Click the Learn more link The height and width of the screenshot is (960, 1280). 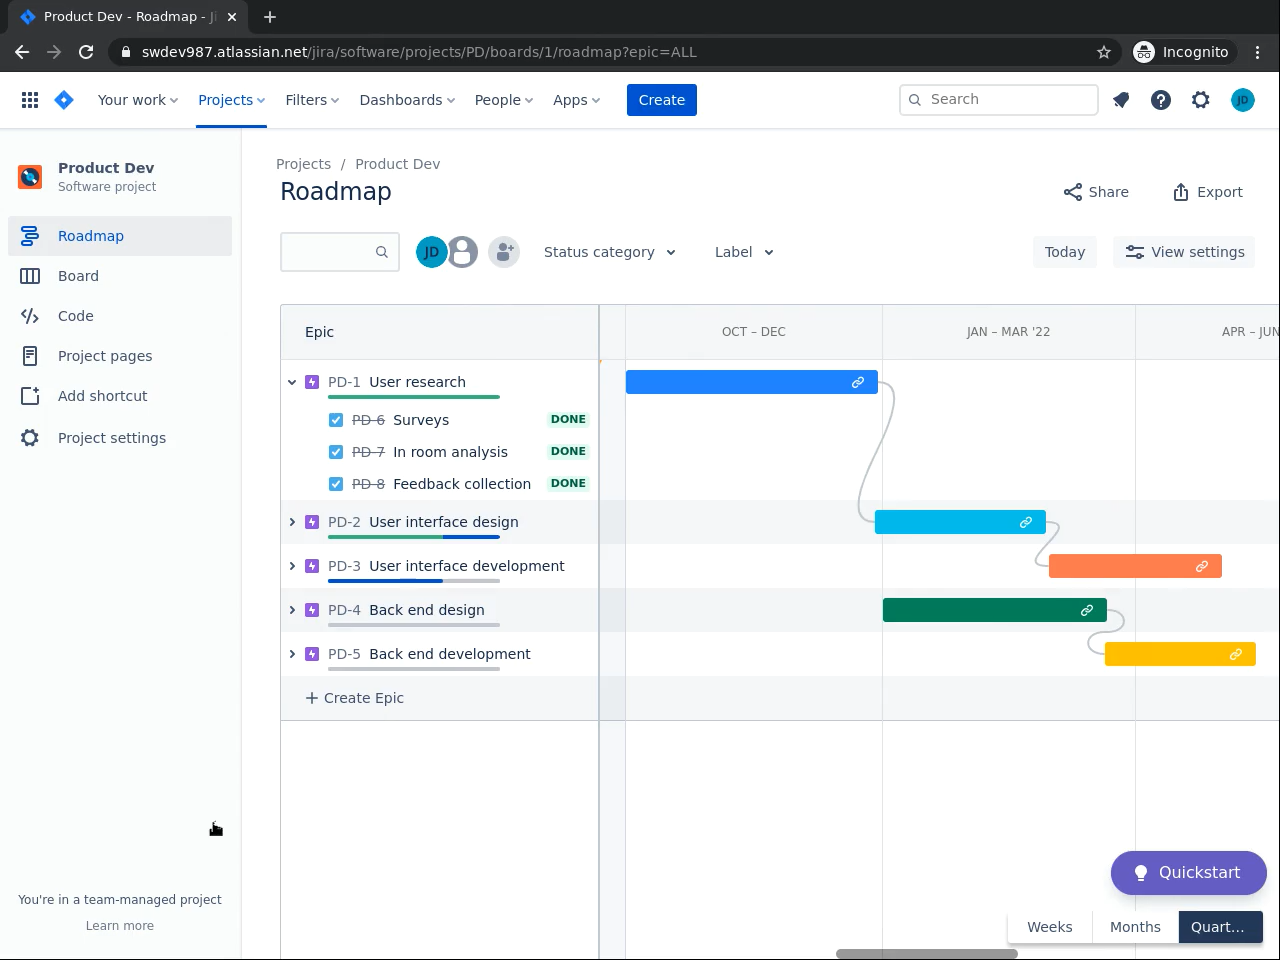(x=120, y=926)
